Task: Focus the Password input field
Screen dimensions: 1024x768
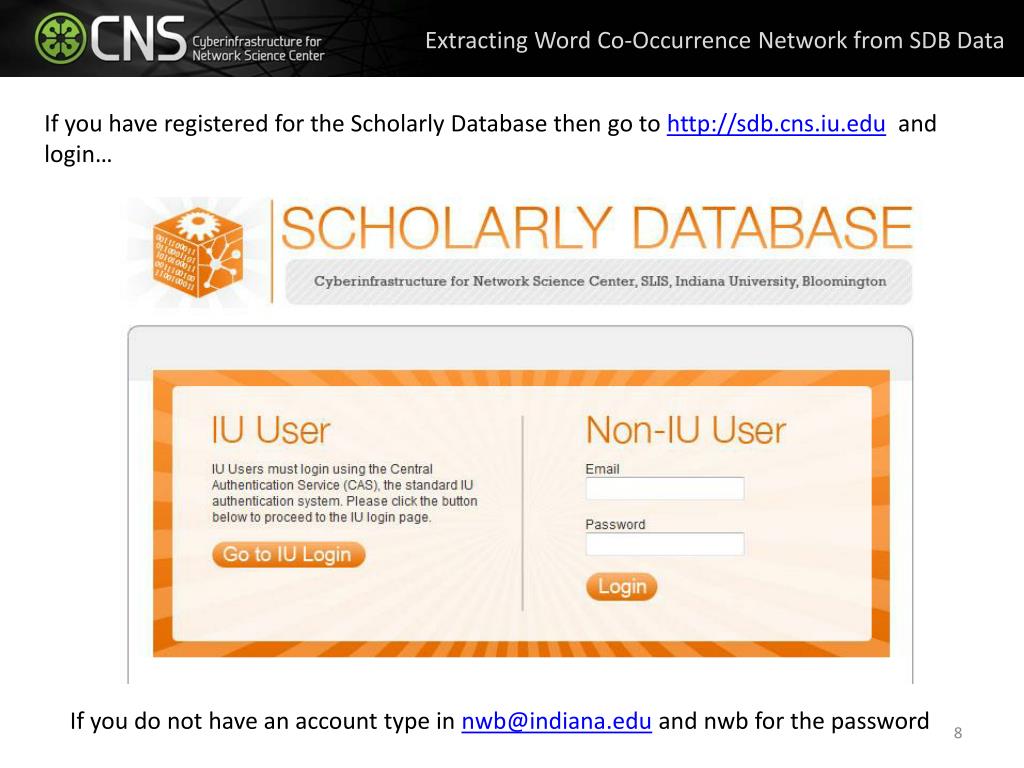Action: (665, 544)
